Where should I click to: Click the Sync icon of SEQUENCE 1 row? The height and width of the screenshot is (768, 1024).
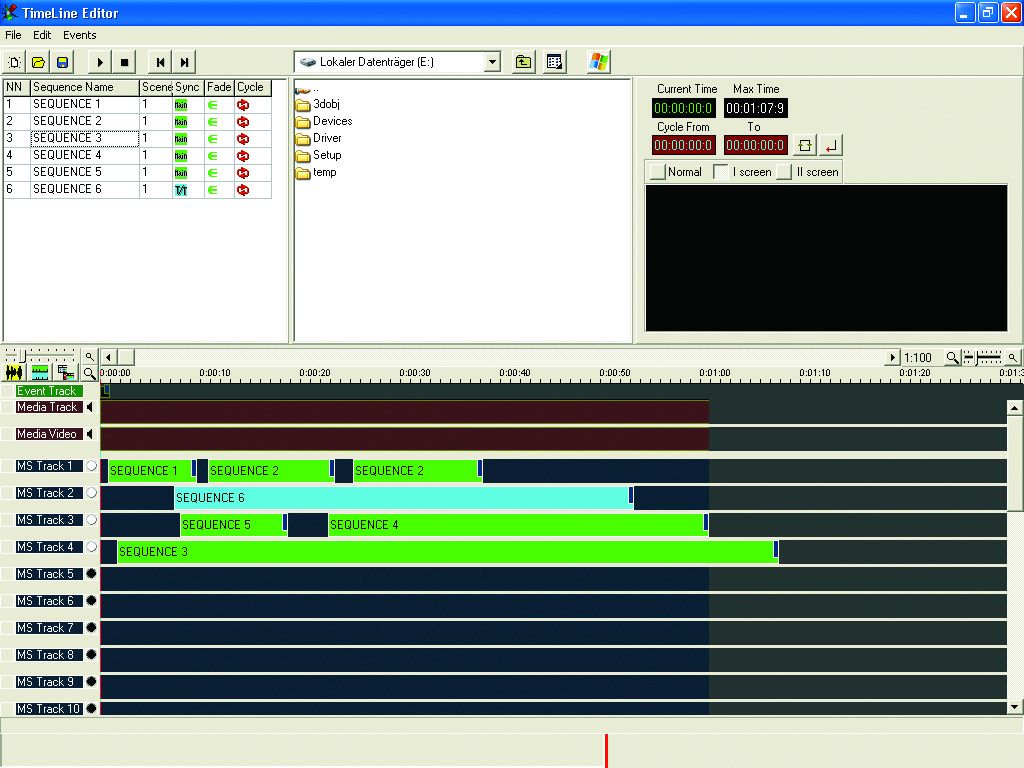pyautogui.click(x=181, y=104)
